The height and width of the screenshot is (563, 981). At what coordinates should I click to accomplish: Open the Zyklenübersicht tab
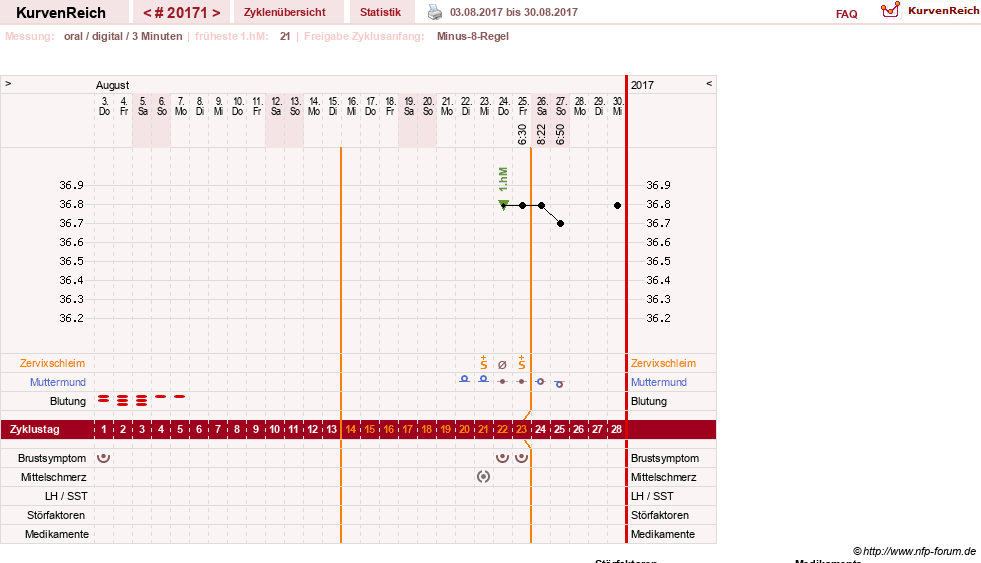(x=285, y=13)
